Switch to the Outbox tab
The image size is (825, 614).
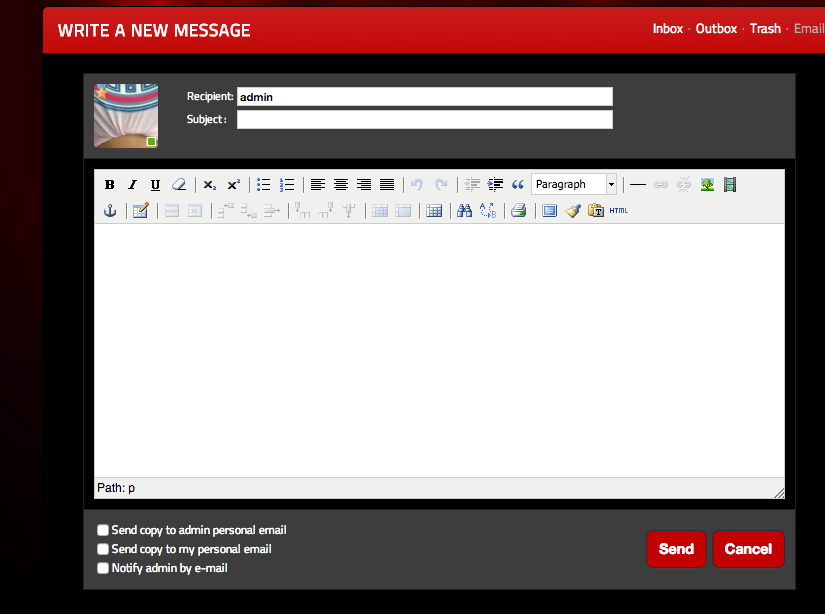(716, 29)
